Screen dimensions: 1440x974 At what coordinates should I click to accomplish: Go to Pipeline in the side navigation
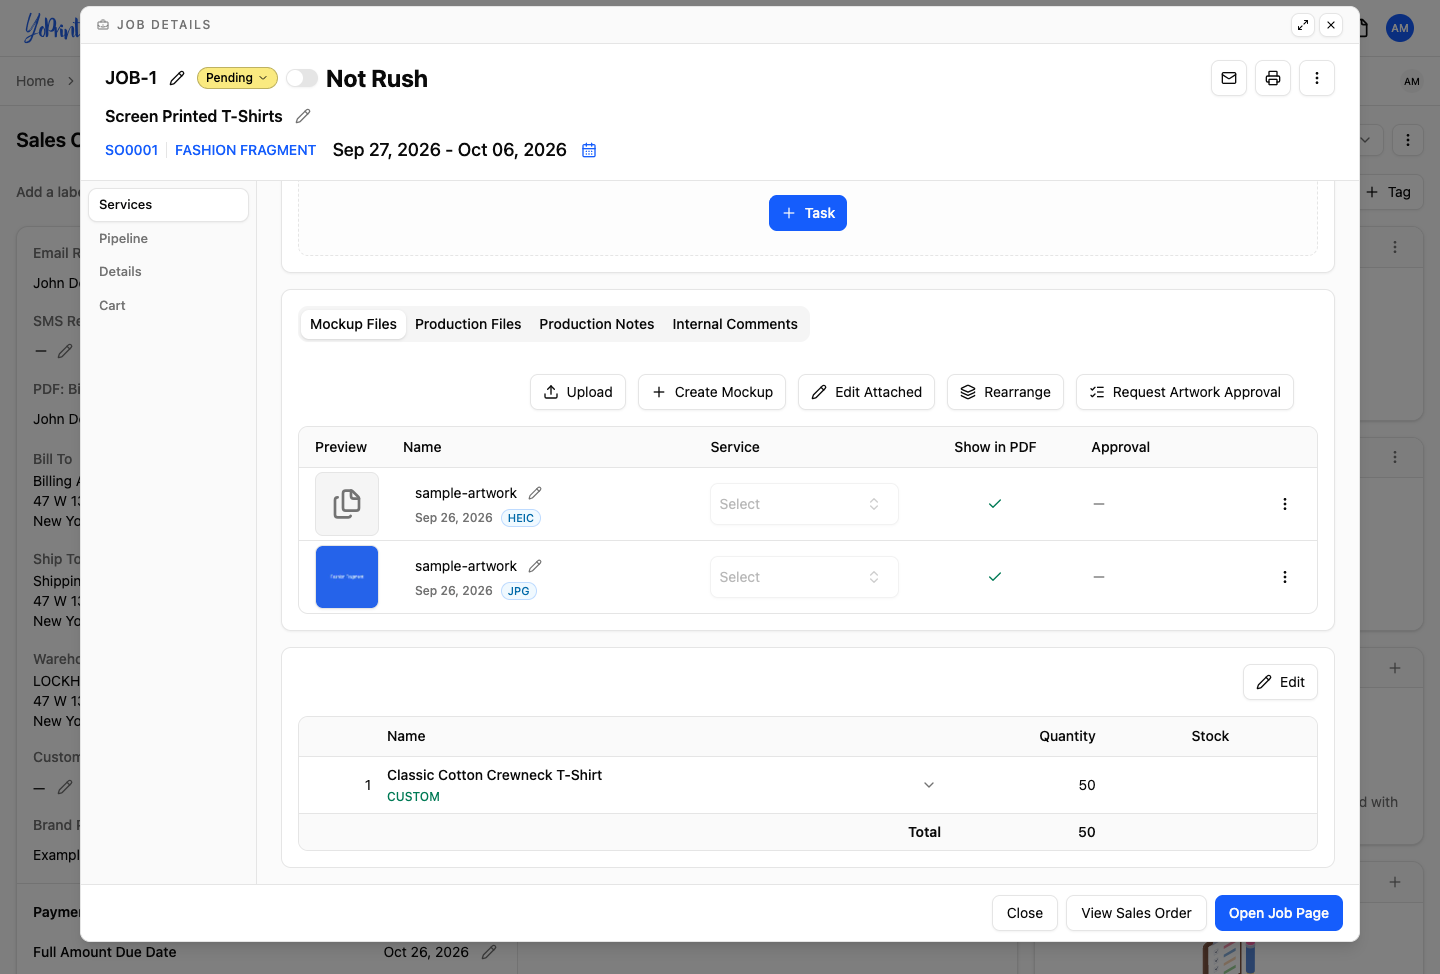click(123, 238)
